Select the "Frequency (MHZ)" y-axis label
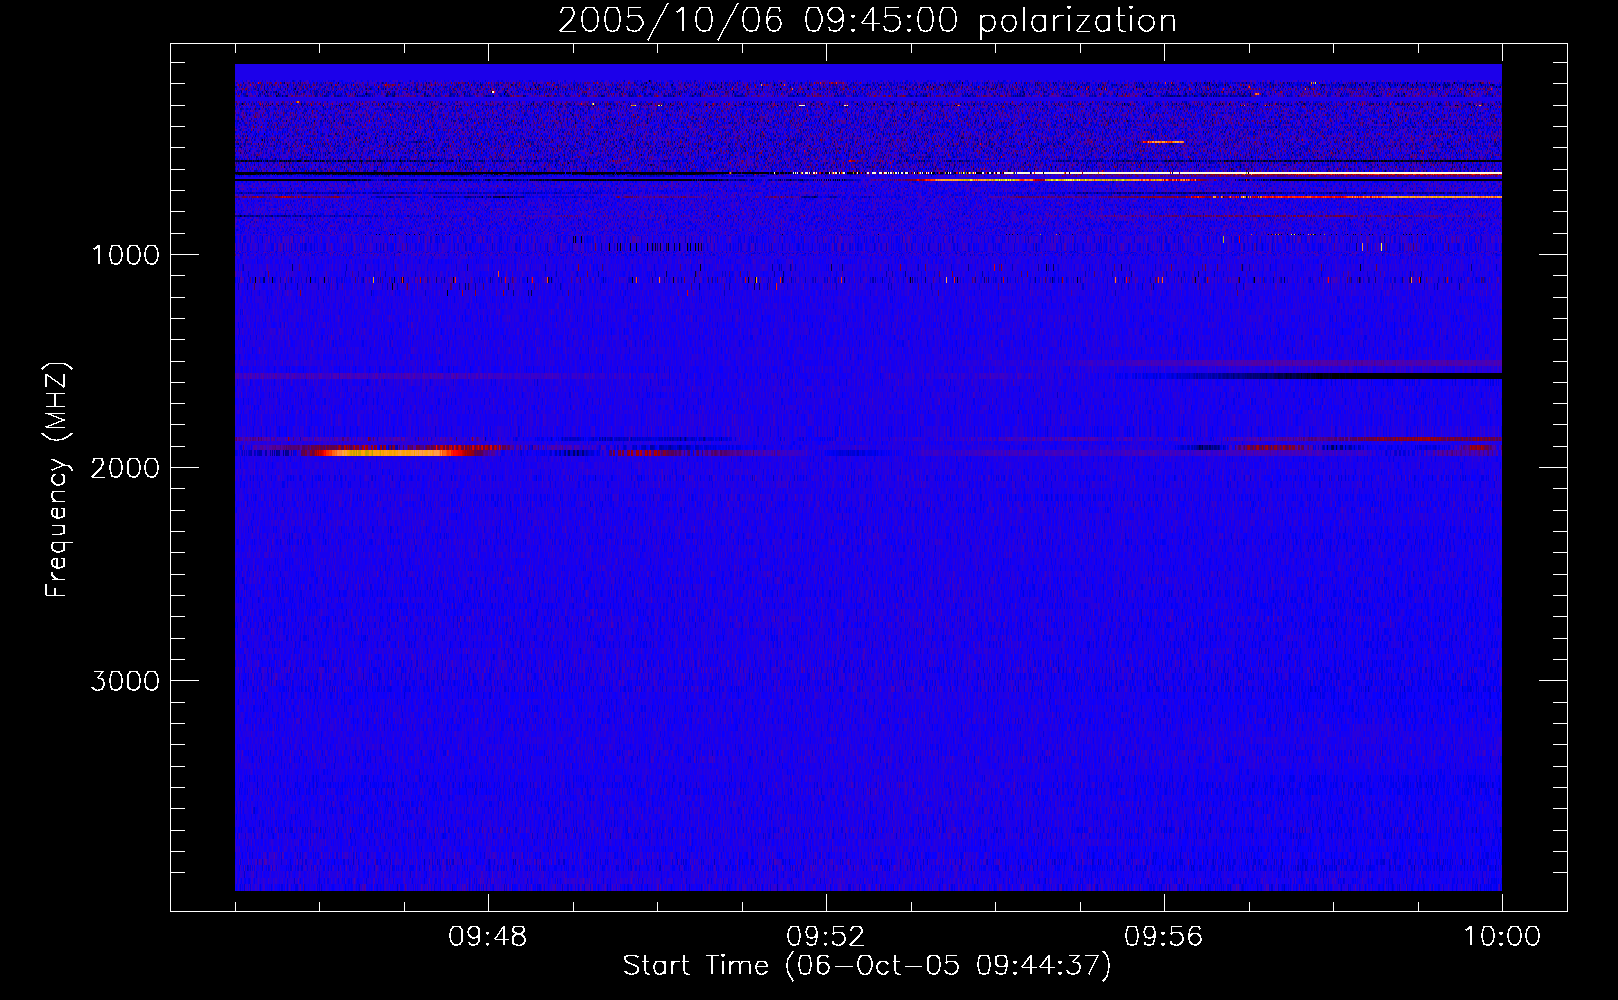The width and height of the screenshot is (1618, 1000). [56, 480]
